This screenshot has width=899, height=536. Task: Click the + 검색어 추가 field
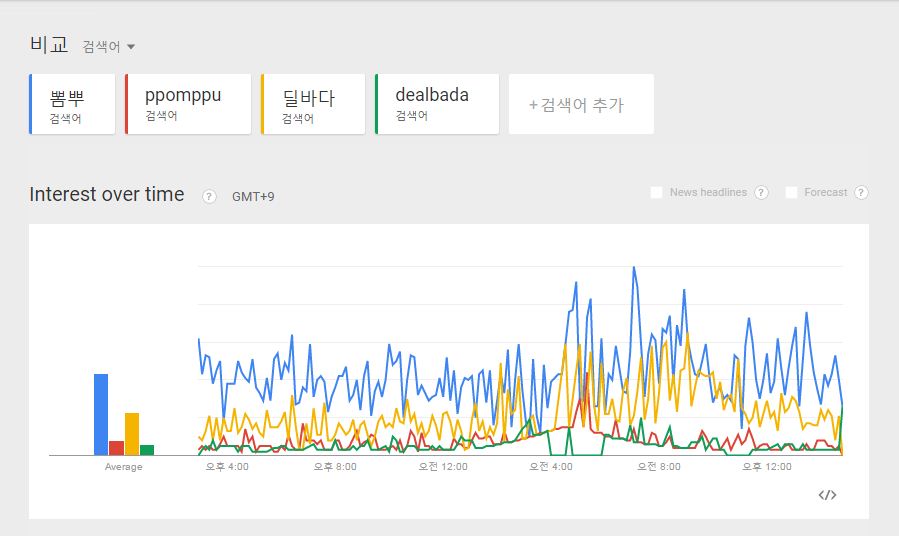[580, 104]
